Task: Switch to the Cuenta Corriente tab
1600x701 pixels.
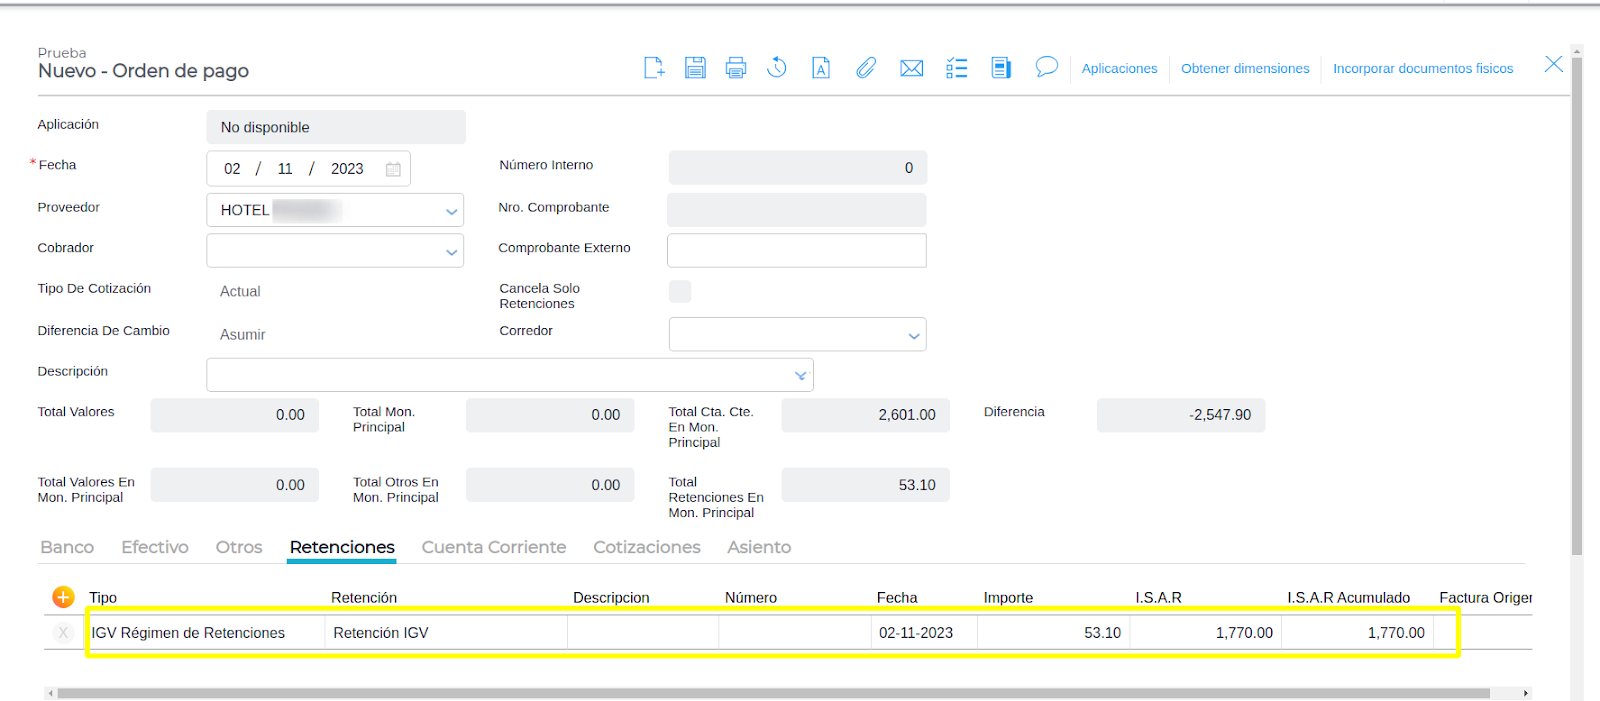Action: (x=493, y=547)
